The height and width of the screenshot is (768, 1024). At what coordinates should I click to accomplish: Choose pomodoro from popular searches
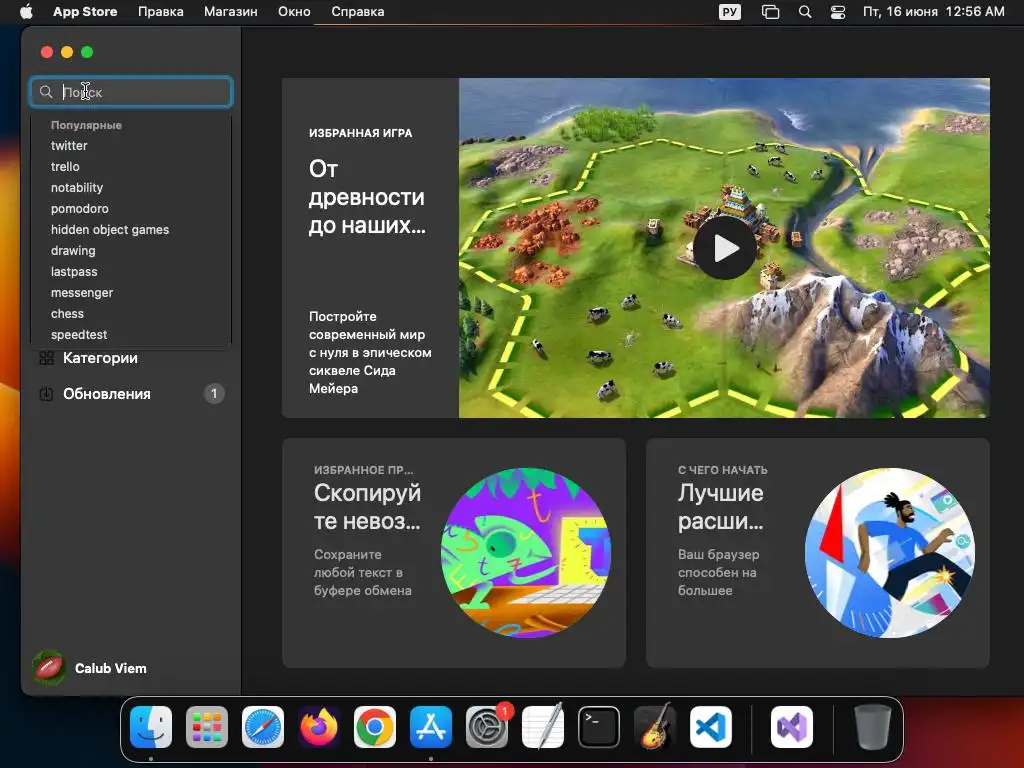coord(80,208)
